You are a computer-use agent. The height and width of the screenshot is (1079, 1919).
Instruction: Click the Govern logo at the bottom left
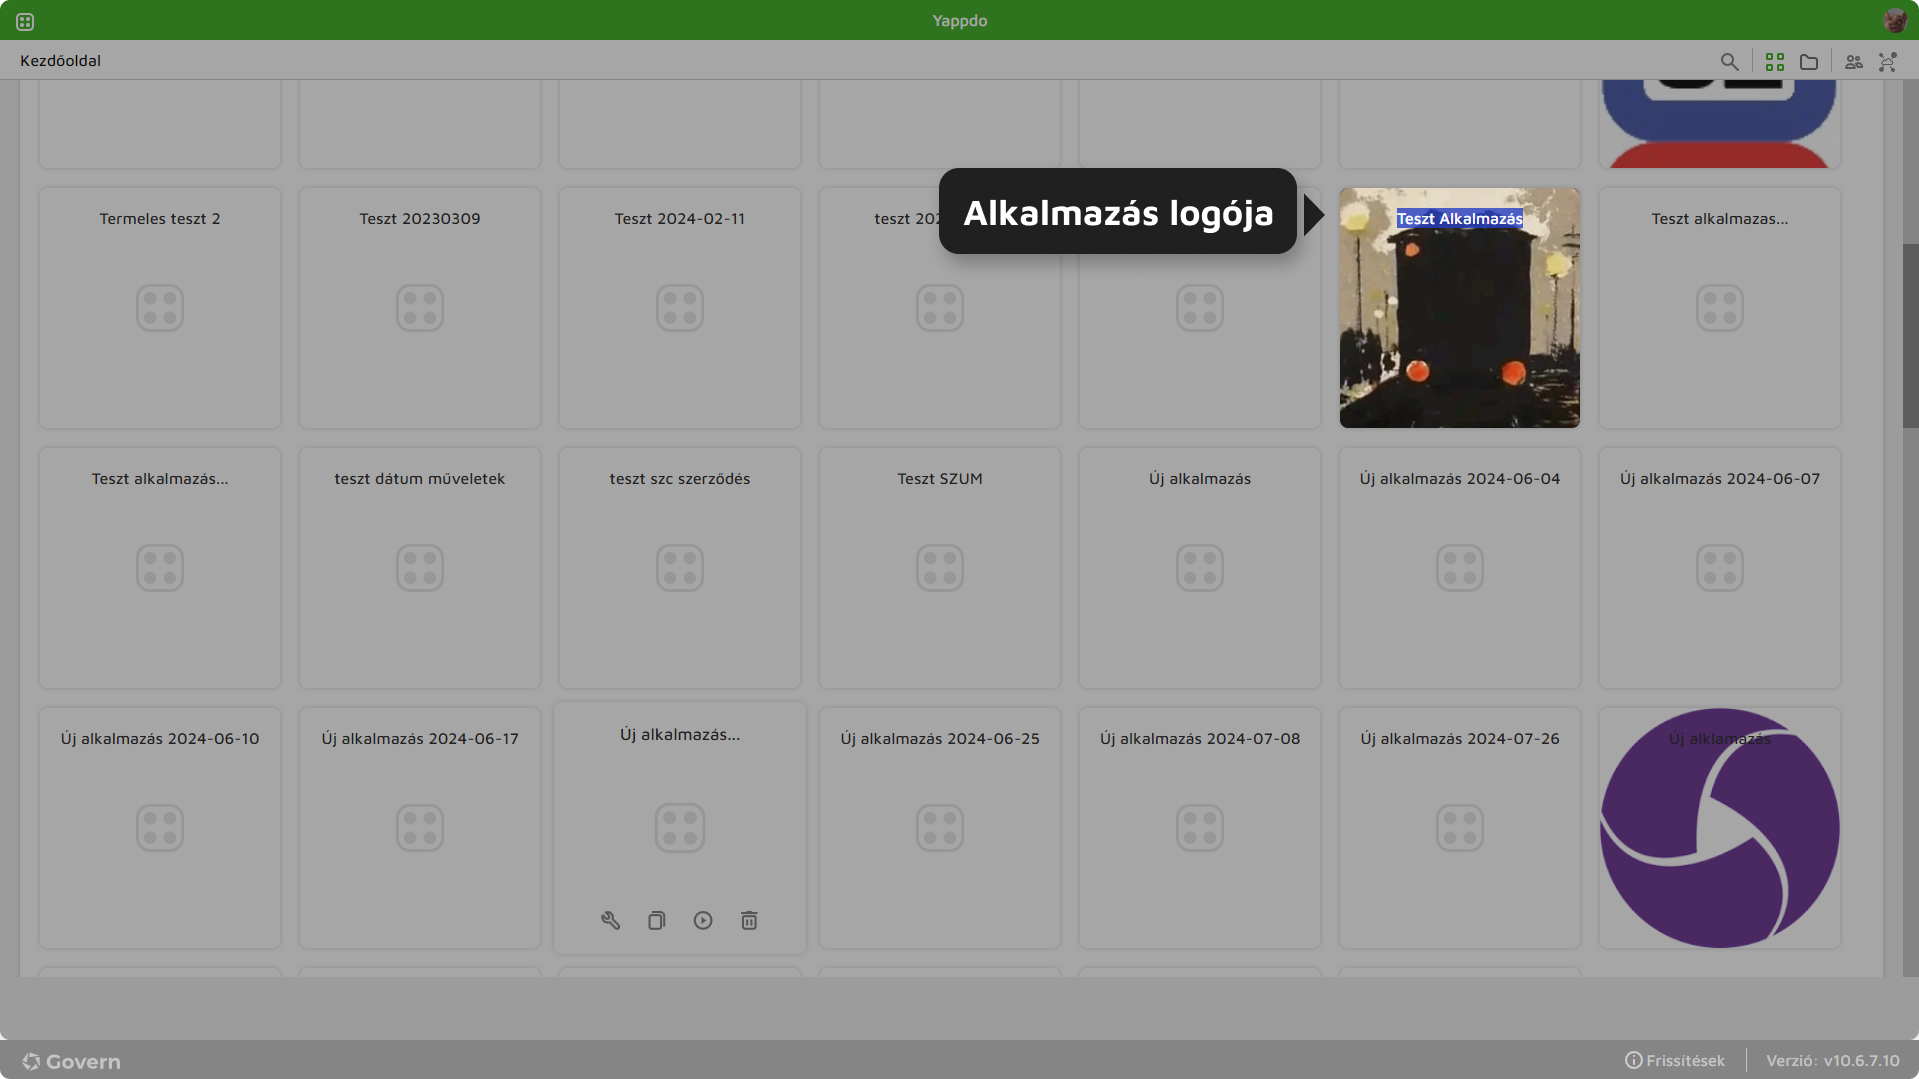[70, 1061]
